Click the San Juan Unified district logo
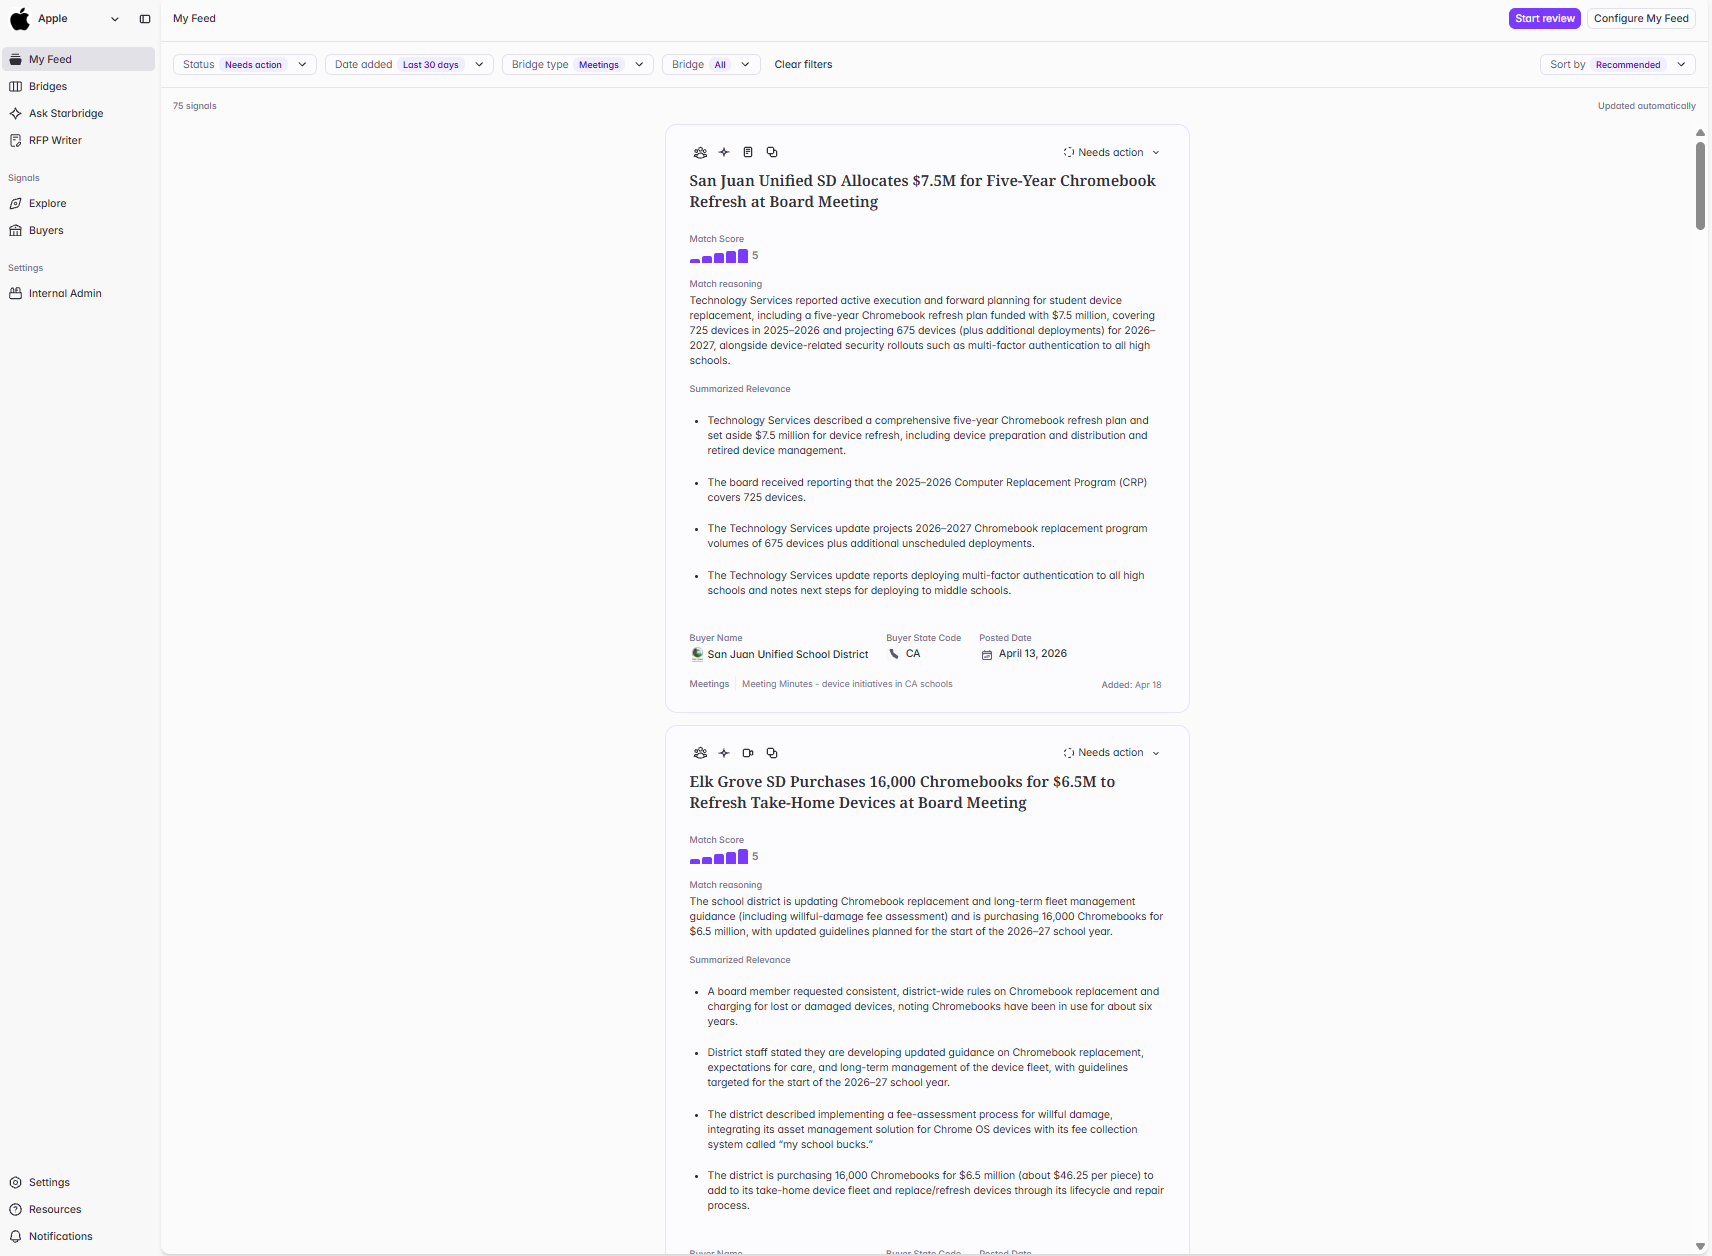1712x1256 pixels. click(697, 655)
